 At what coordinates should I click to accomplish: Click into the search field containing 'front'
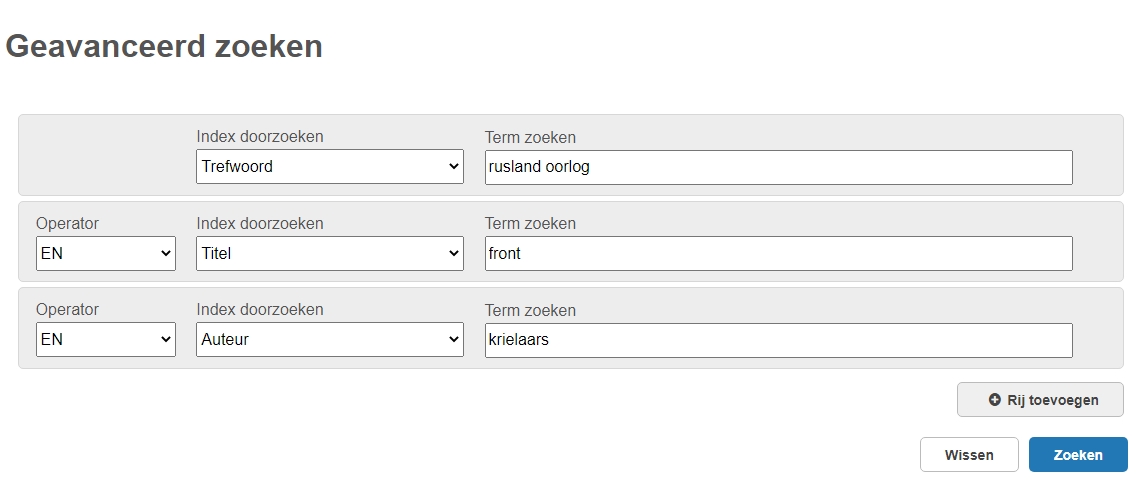778,254
